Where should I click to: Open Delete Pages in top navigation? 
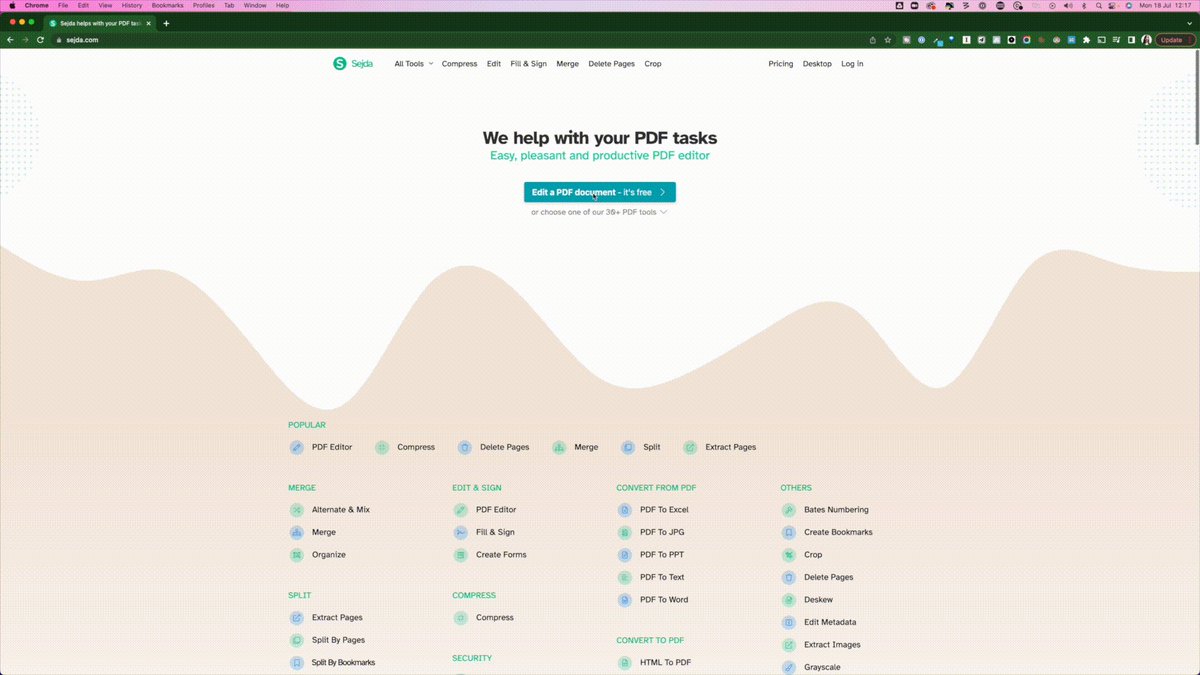[x=612, y=64]
